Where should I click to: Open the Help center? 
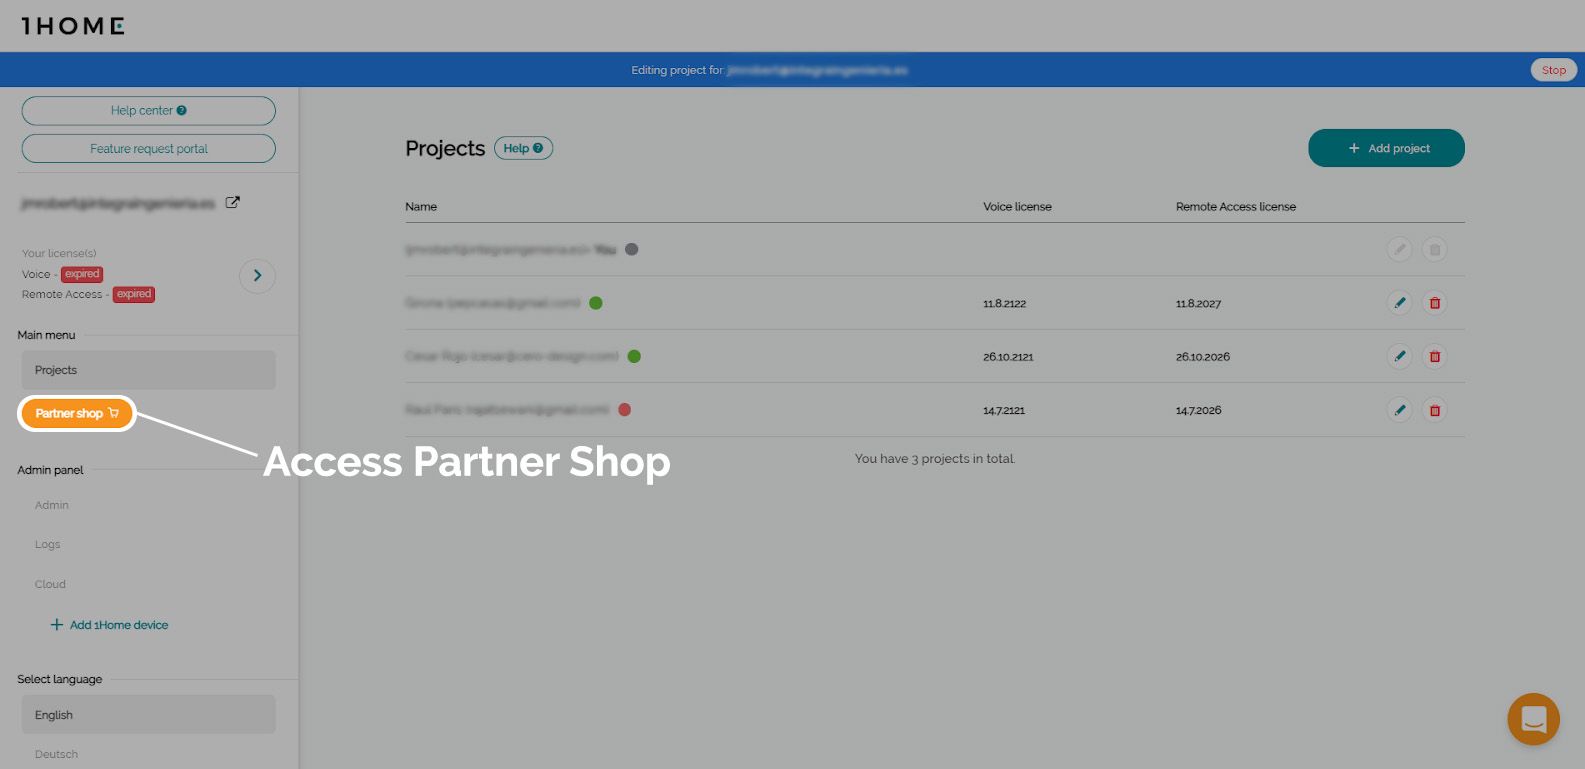coord(148,111)
